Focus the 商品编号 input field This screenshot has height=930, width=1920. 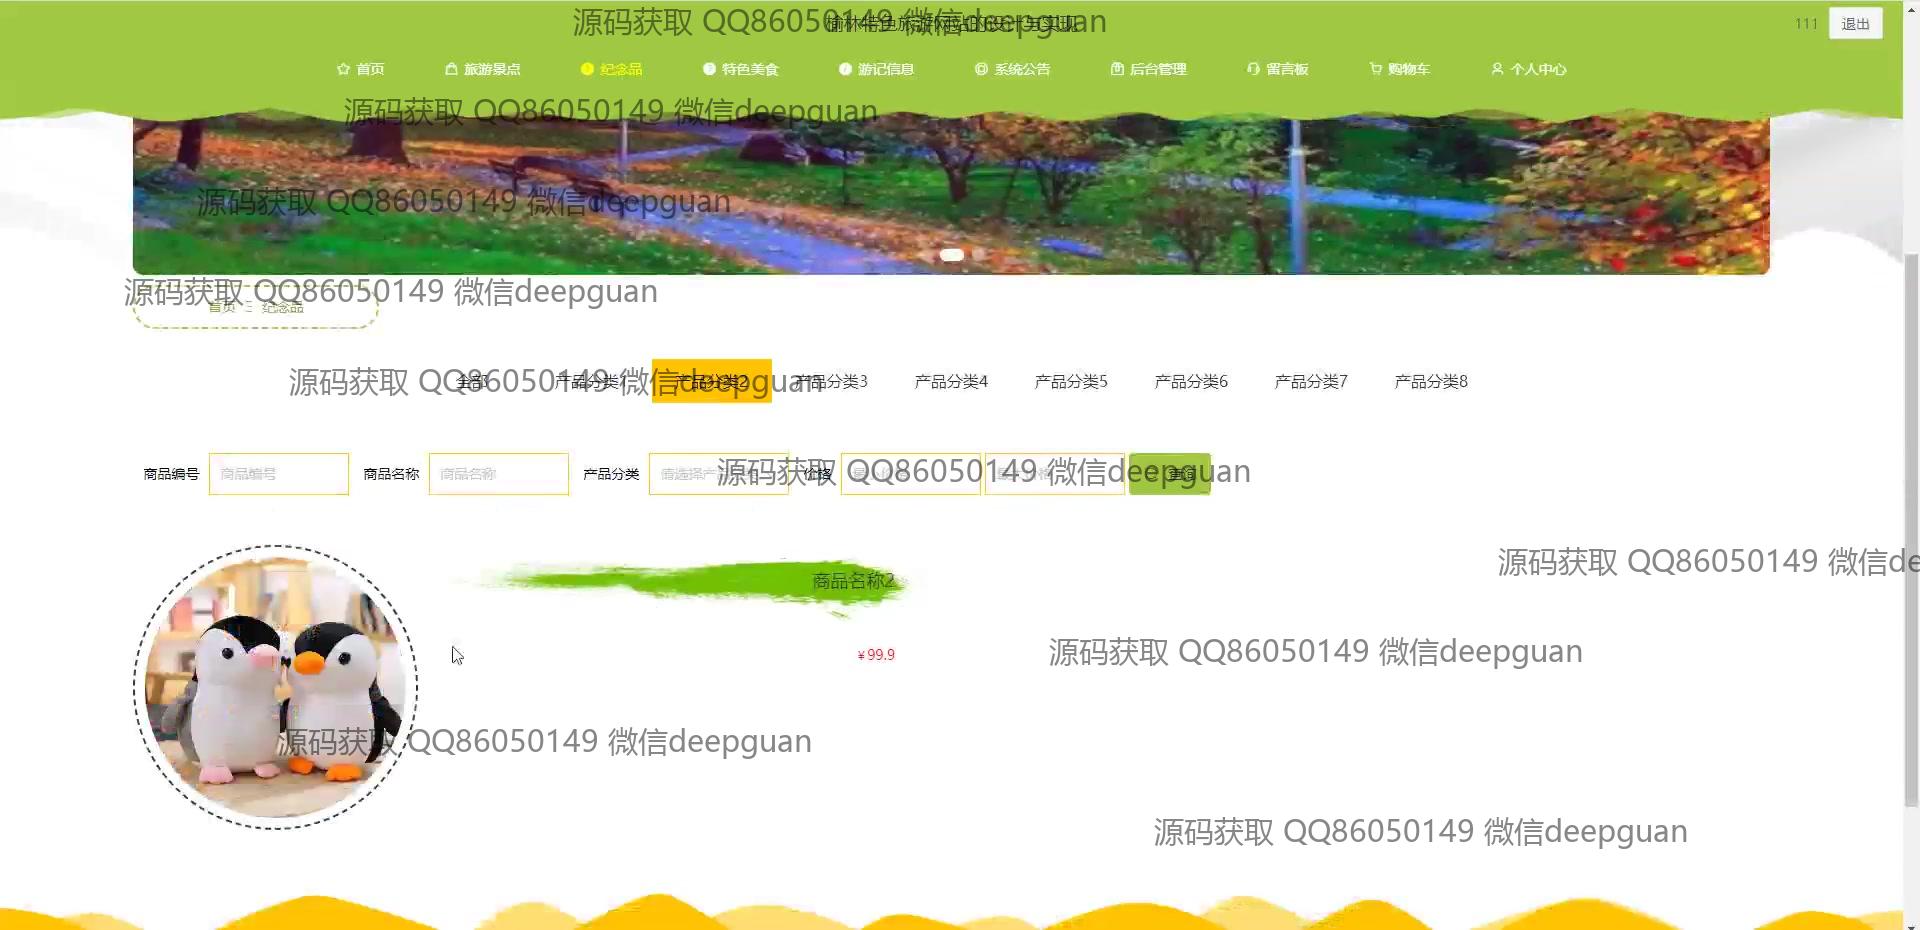click(279, 474)
